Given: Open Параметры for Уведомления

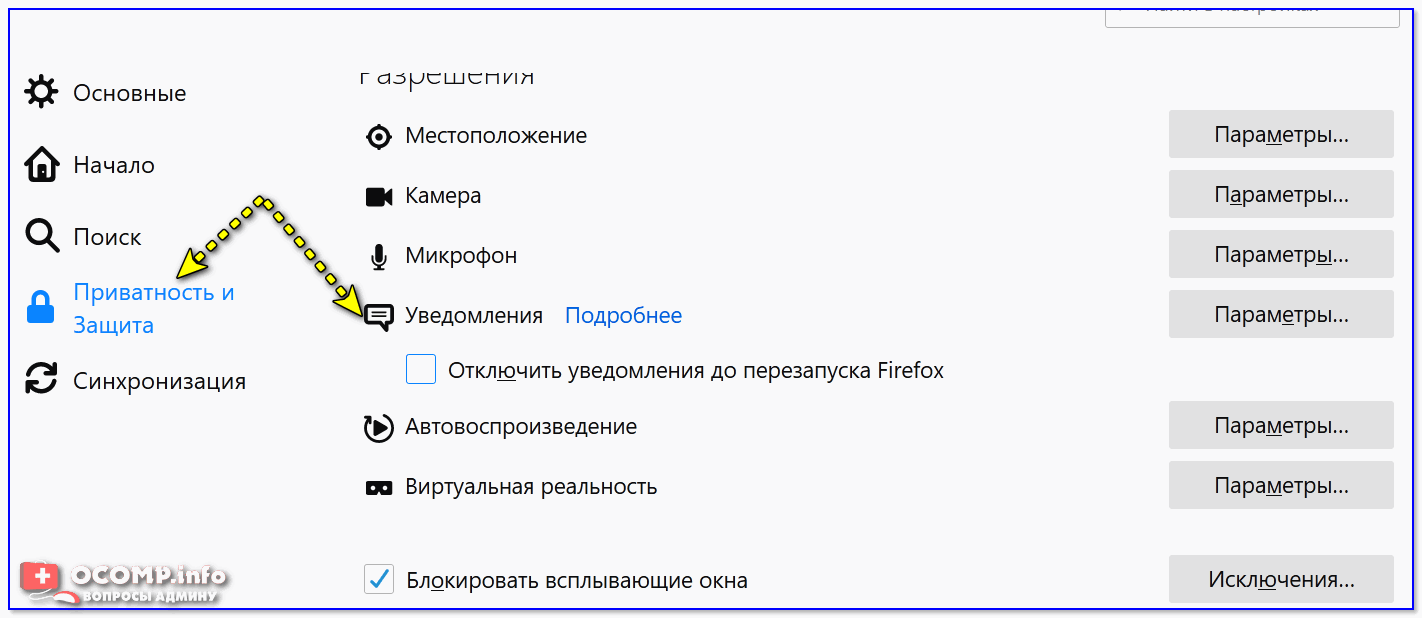Looking at the screenshot, I should click(1281, 315).
